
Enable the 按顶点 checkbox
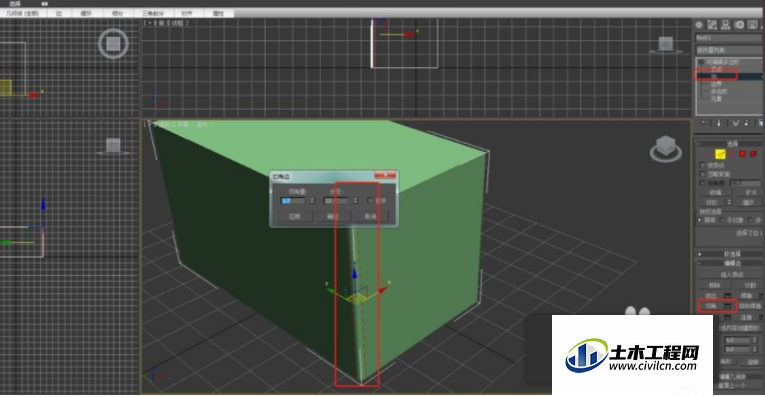point(703,165)
